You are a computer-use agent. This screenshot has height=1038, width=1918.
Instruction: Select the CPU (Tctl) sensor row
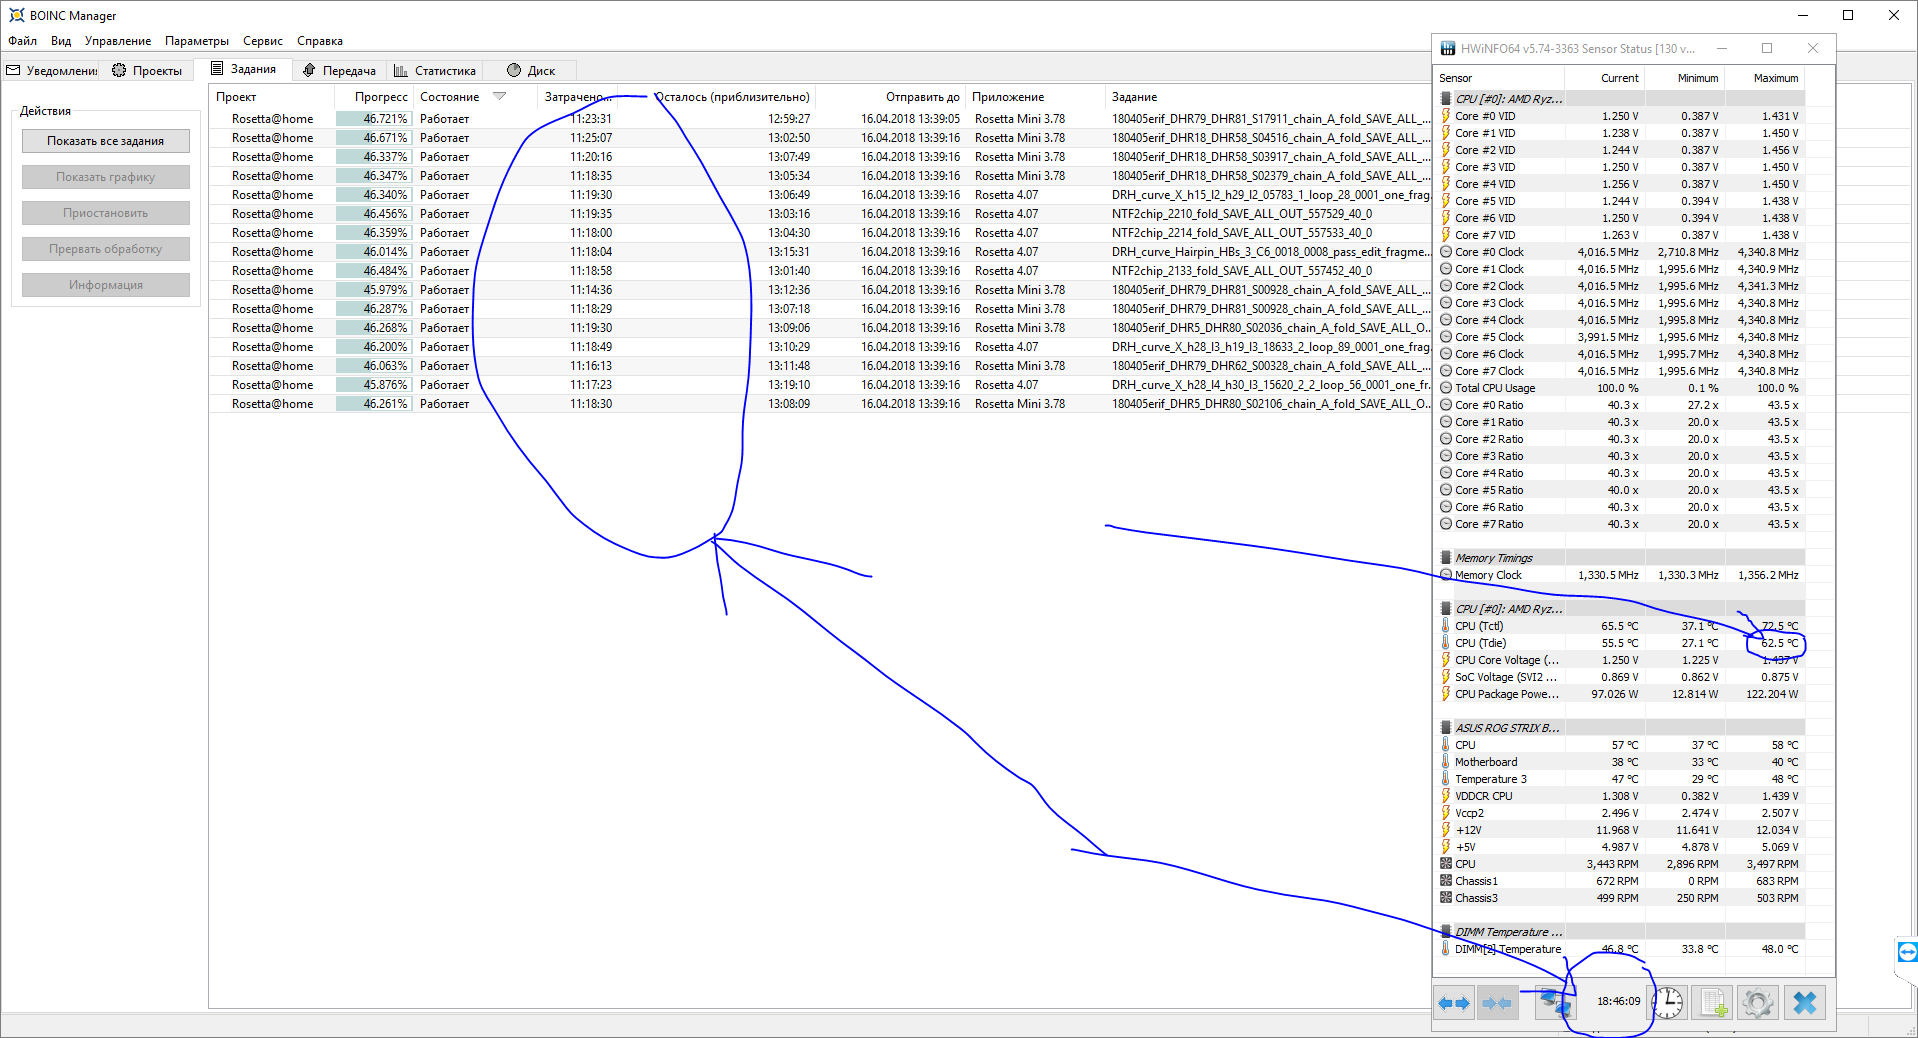[1621, 626]
